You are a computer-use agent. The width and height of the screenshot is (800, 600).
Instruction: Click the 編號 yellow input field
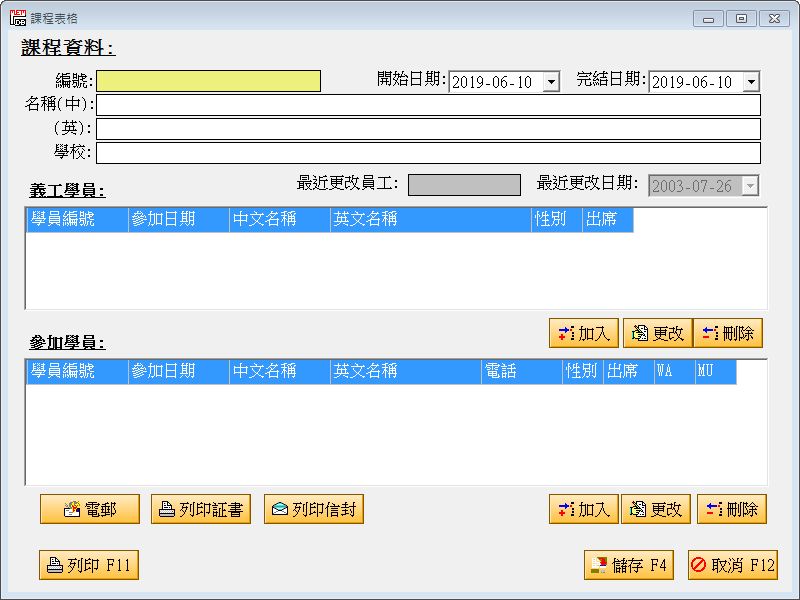(x=209, y=81)
